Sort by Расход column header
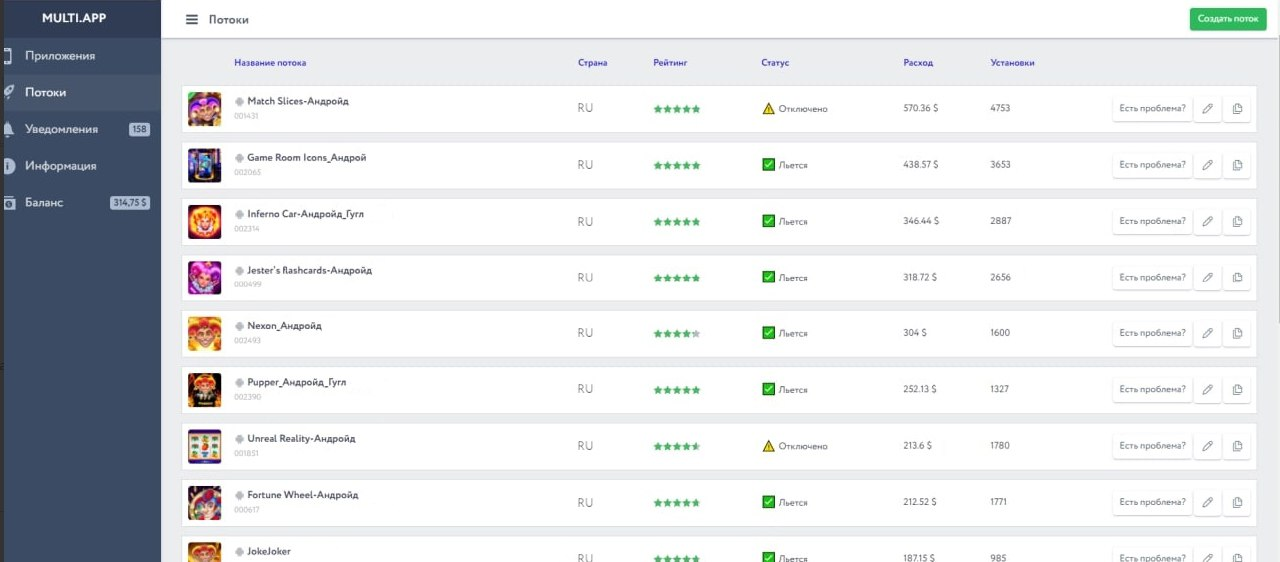1280x562 pixels. point(918,63)
